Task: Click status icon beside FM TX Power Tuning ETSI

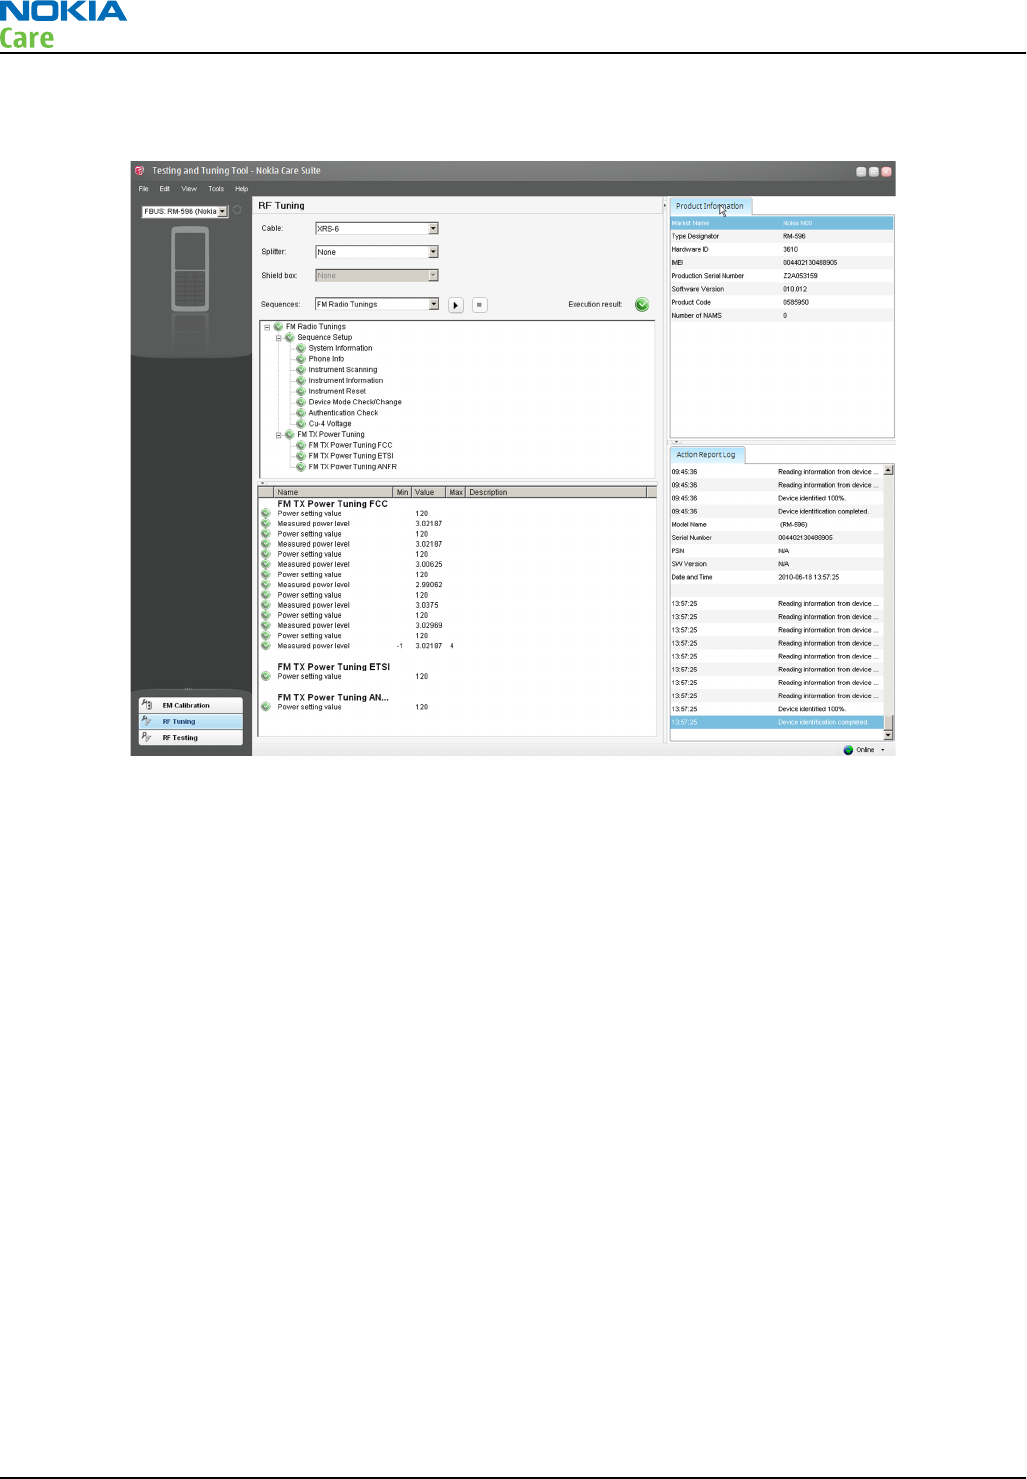Action: click(301, 456)
